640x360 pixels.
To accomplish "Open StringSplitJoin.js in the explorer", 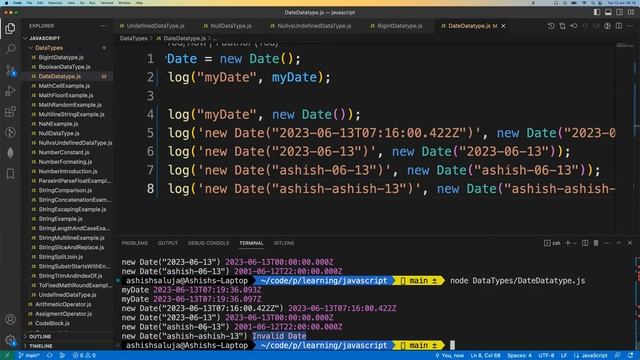I will (60, 257).
